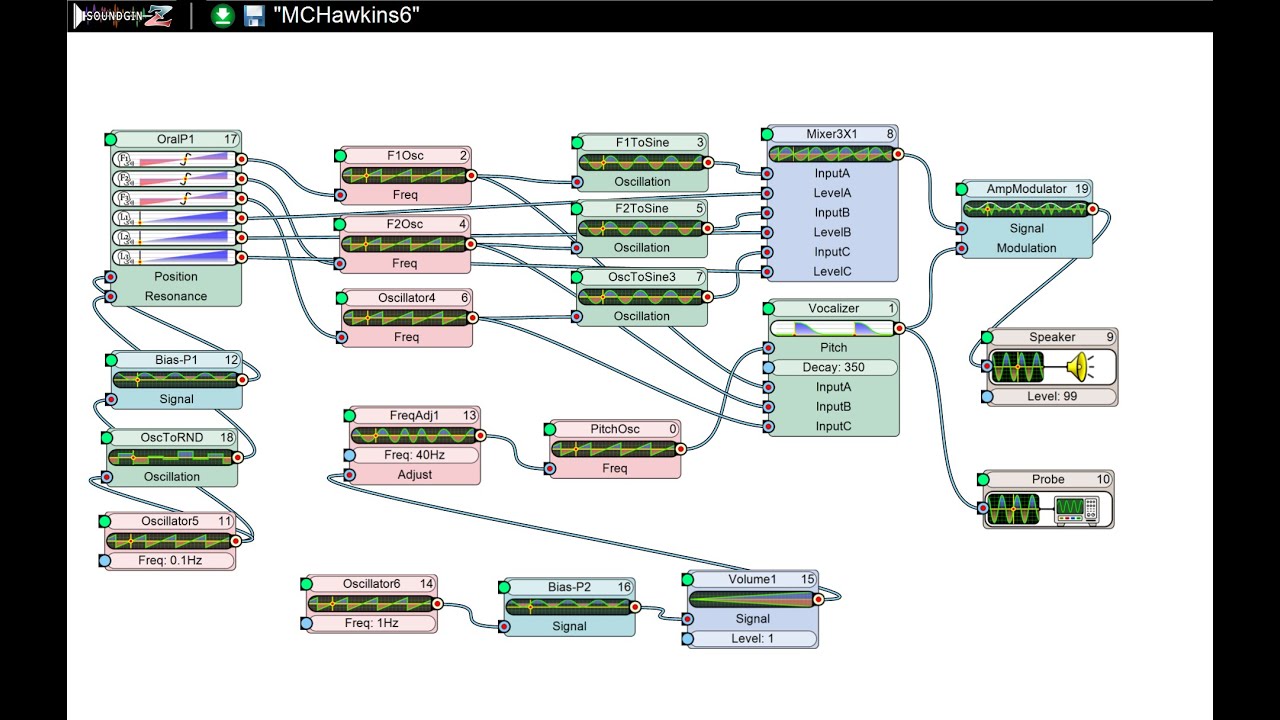Image resolution: width=1280 pixels, height=720 pixels.
Task: Click the F2ToSine sine waveform display
Action: (x=643, y=228)
